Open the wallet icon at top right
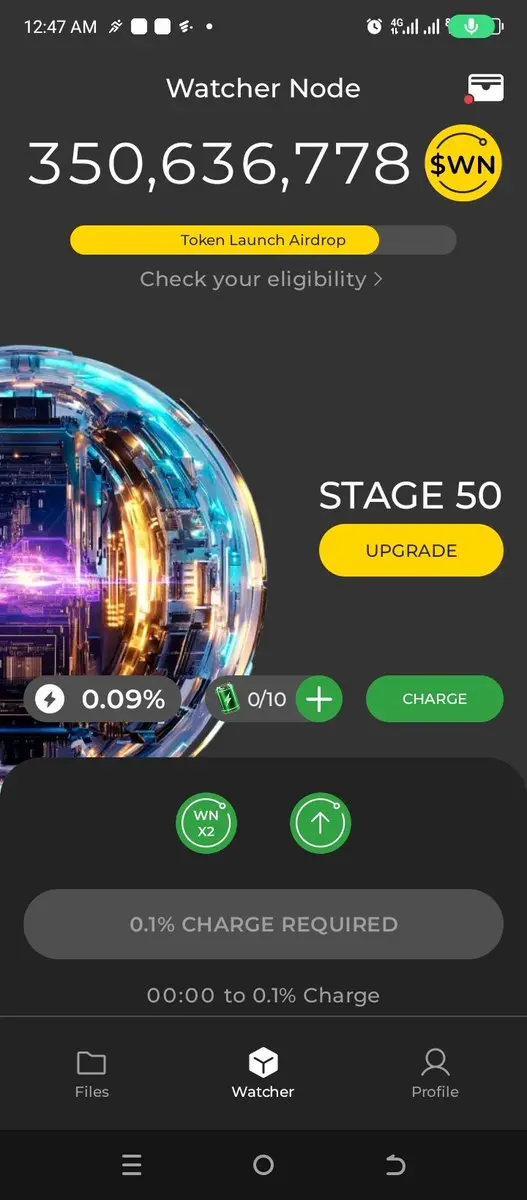 [x=485, y=88]
